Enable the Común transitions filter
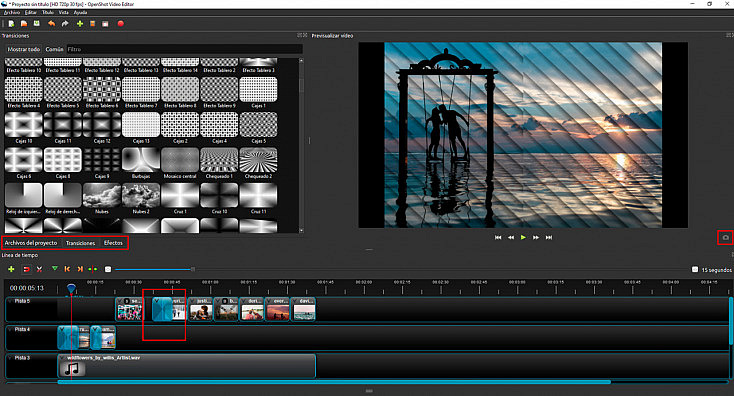Screen dimensions: 734x396 [x=54, y=49]
